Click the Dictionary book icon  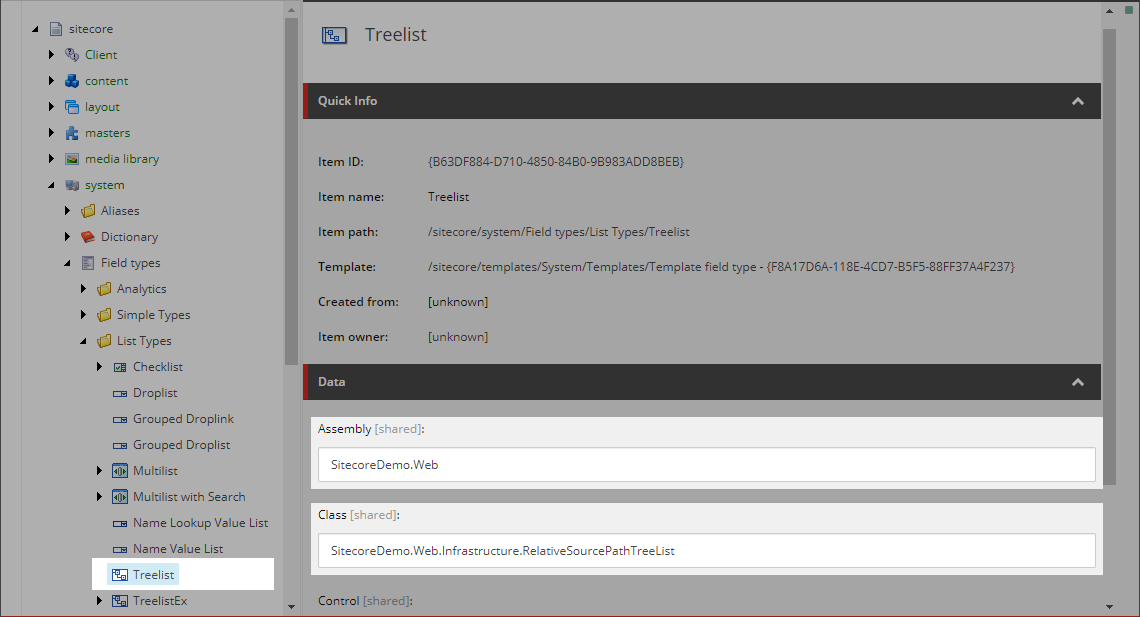tap(88, 237)
